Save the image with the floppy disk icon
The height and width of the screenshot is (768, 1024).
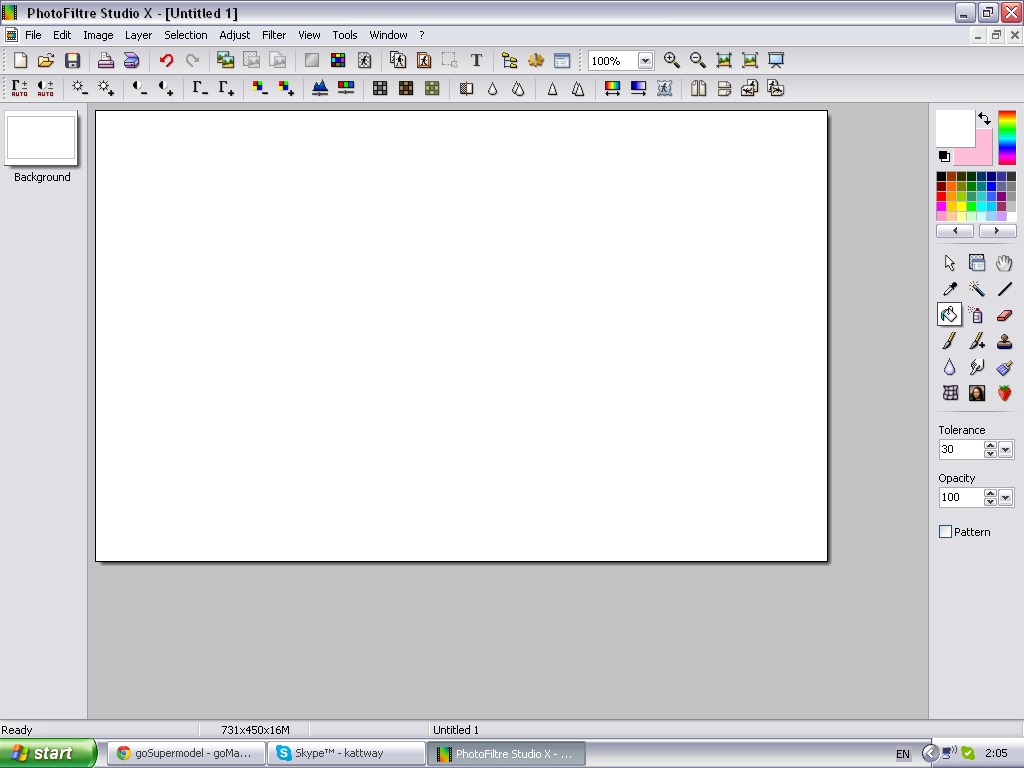(x=72, y=61)
